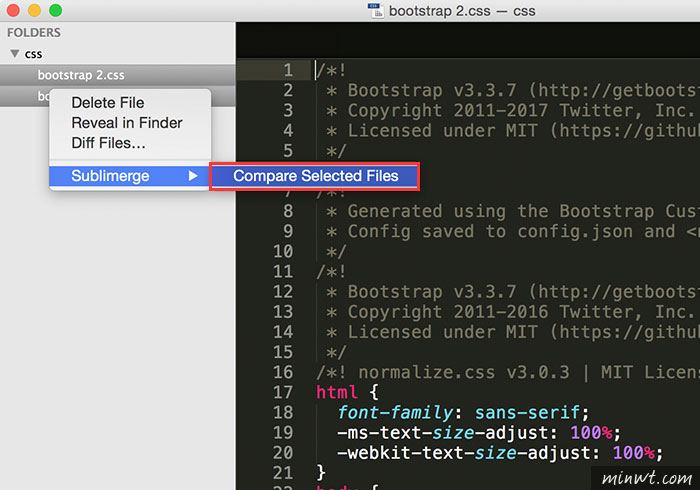700x490 pixels.
Task: Click the closing brace on line 21
Action: coord(321,473)
